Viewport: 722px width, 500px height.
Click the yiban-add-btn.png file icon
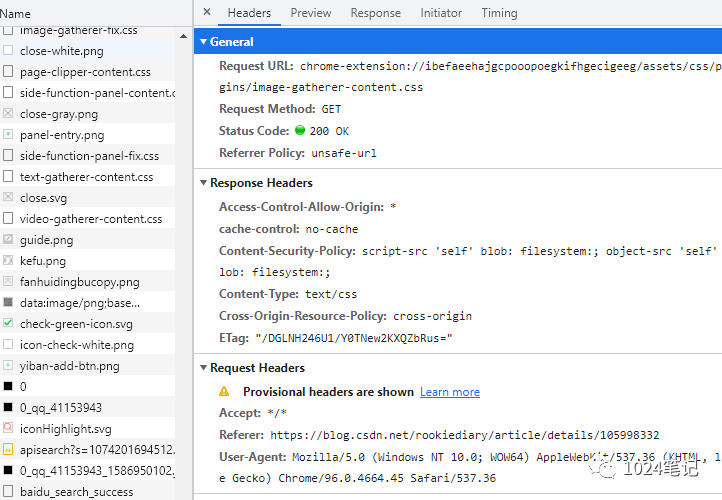coord(8,366)
